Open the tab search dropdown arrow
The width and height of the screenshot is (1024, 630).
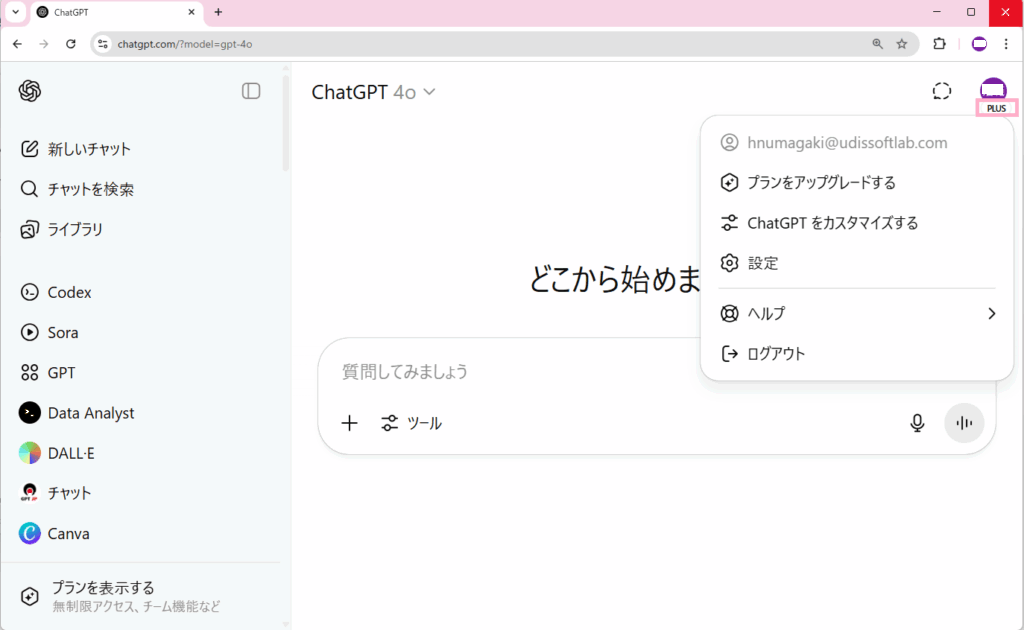click(16, 12)
